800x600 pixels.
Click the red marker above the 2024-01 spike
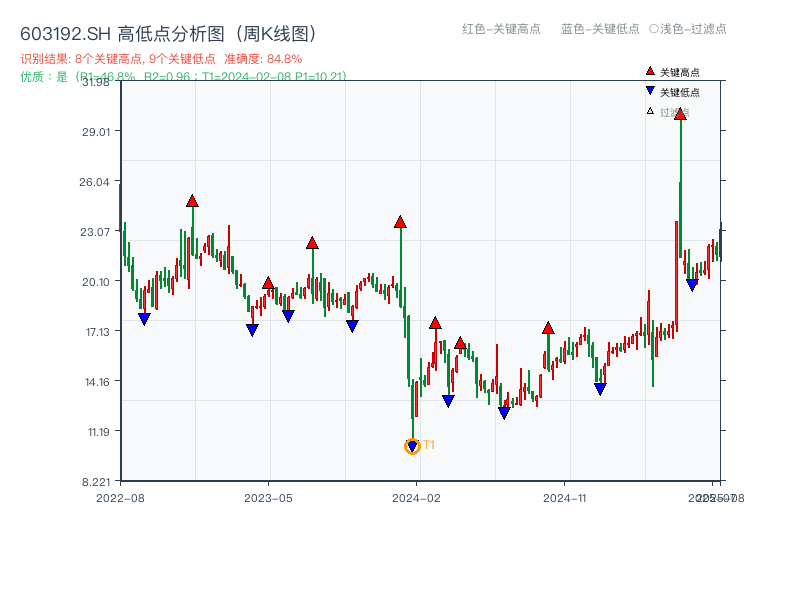click(401, 224)
